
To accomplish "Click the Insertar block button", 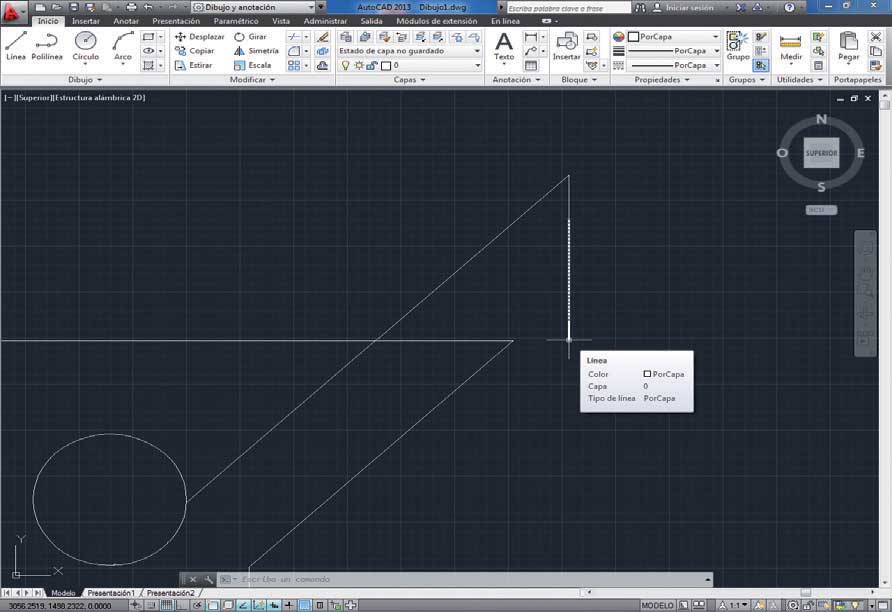I will [567, 47].
